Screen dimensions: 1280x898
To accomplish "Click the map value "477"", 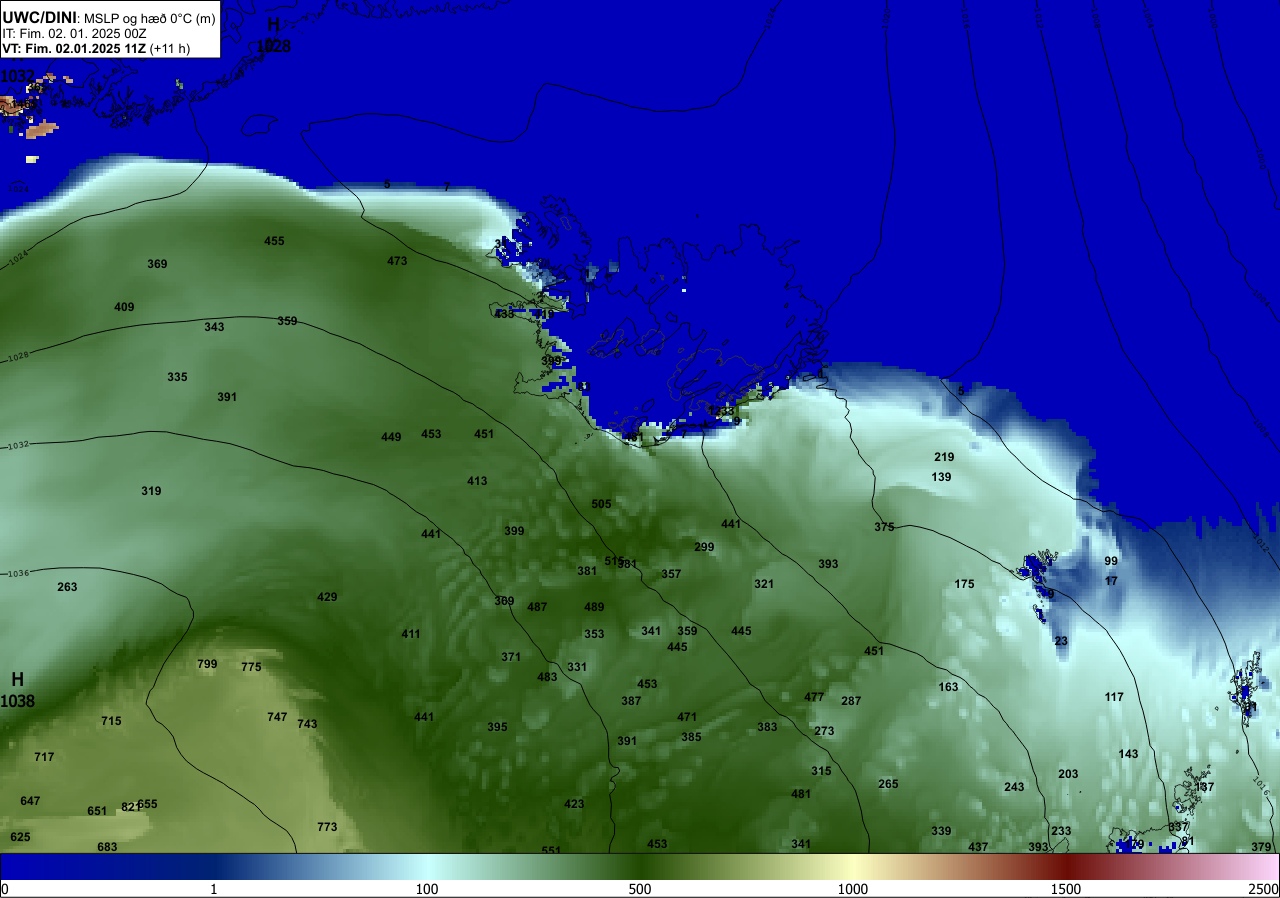I will 814,697.
